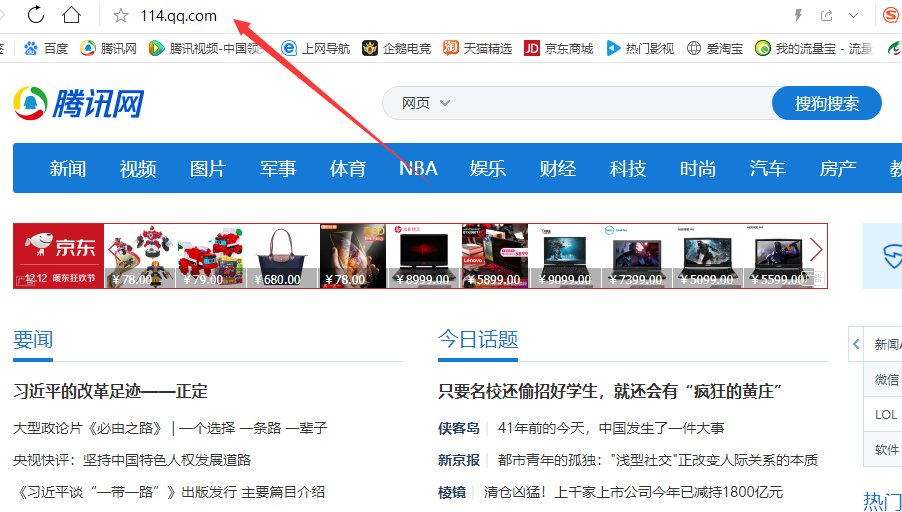Open the 时尚 navigation tab
The width and height of the screenshot is (902, 512).
point(698,169)
